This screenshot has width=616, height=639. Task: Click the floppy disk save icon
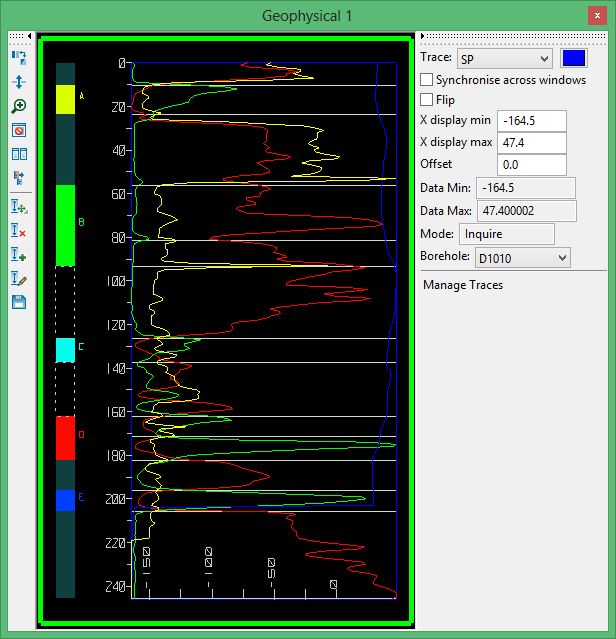coord(18,301)
